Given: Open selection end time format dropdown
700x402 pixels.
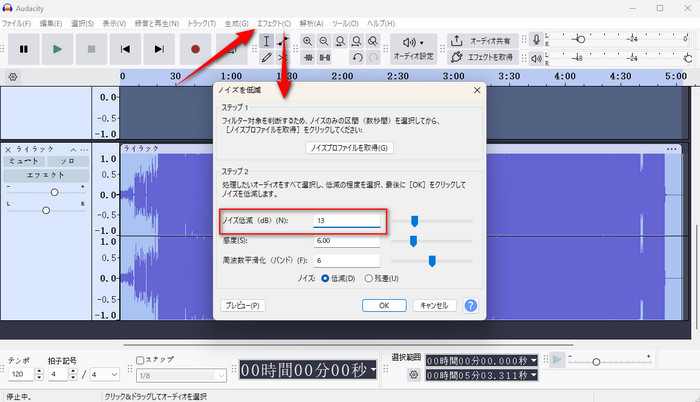Looking at the screenshot, I should (x=533, y=375).
